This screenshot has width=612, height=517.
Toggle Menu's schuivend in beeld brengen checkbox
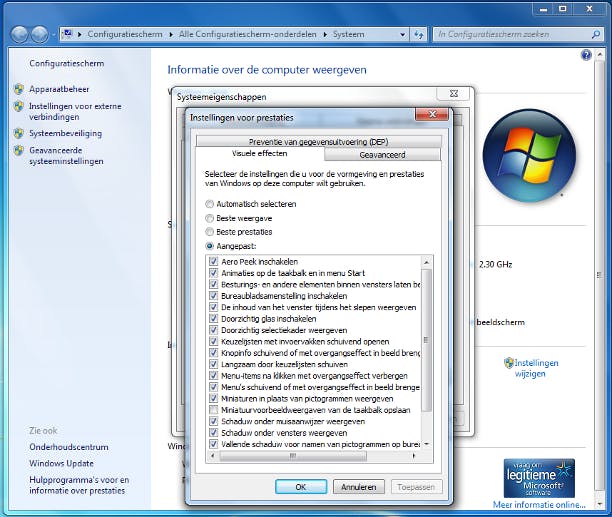tap(213, 387)
